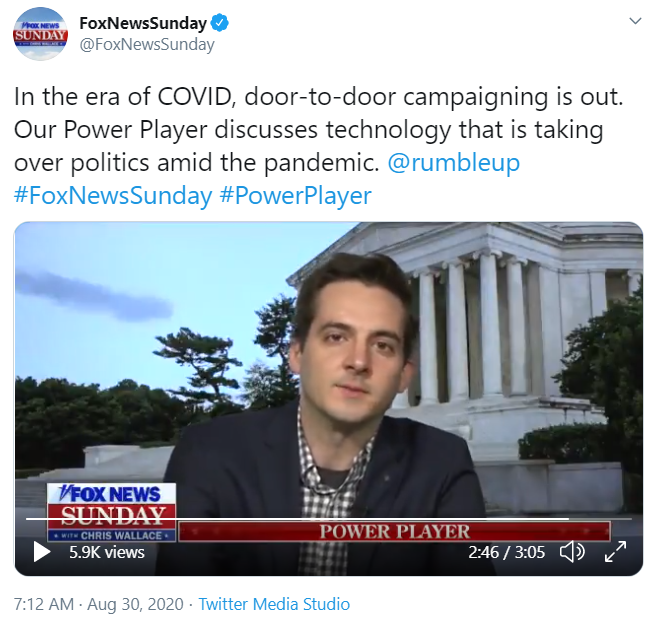Follow the #PowerPlayer hashtag

(296, 196)
